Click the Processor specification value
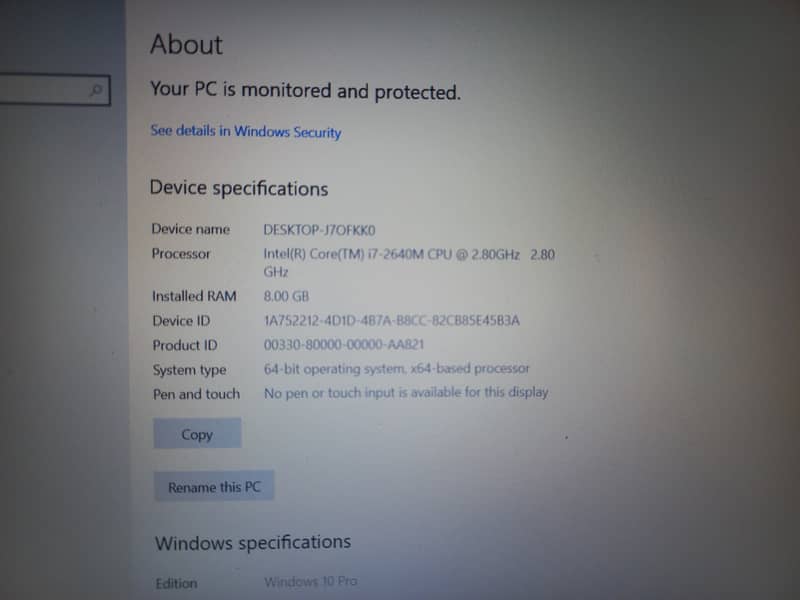 coord(409,262)
